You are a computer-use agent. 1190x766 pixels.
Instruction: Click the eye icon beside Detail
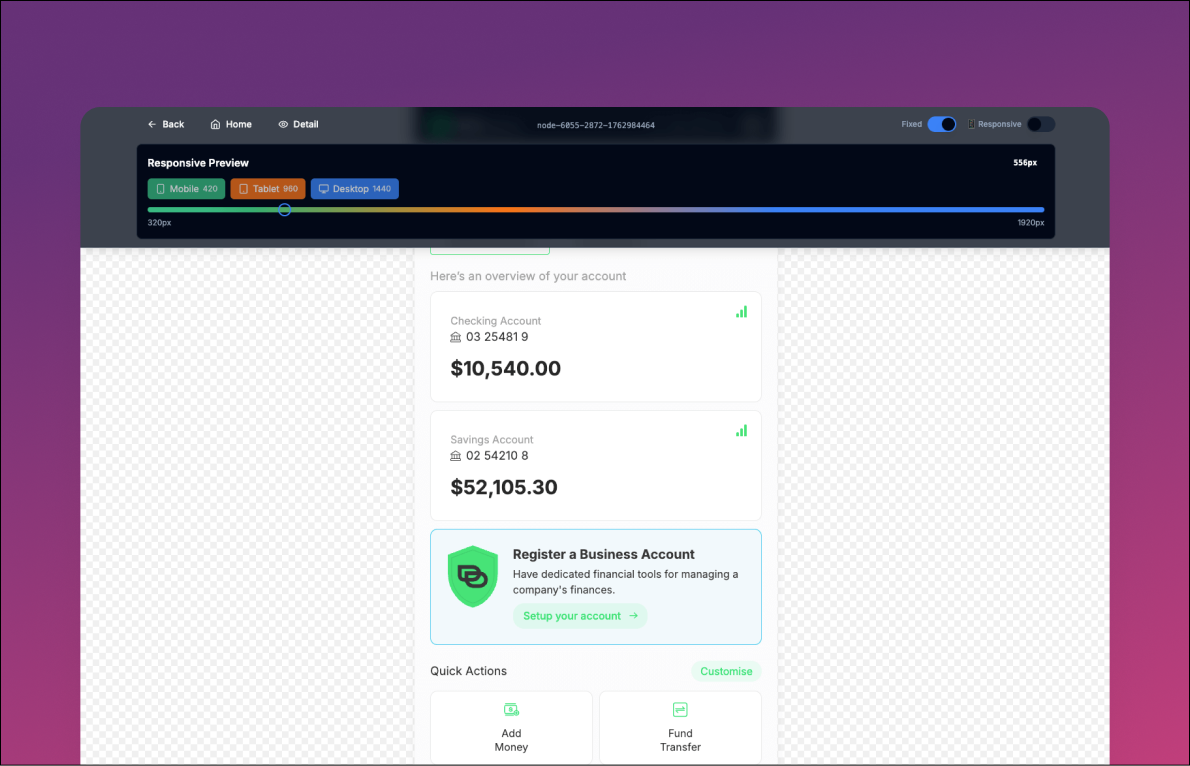[x=283, y=125]
